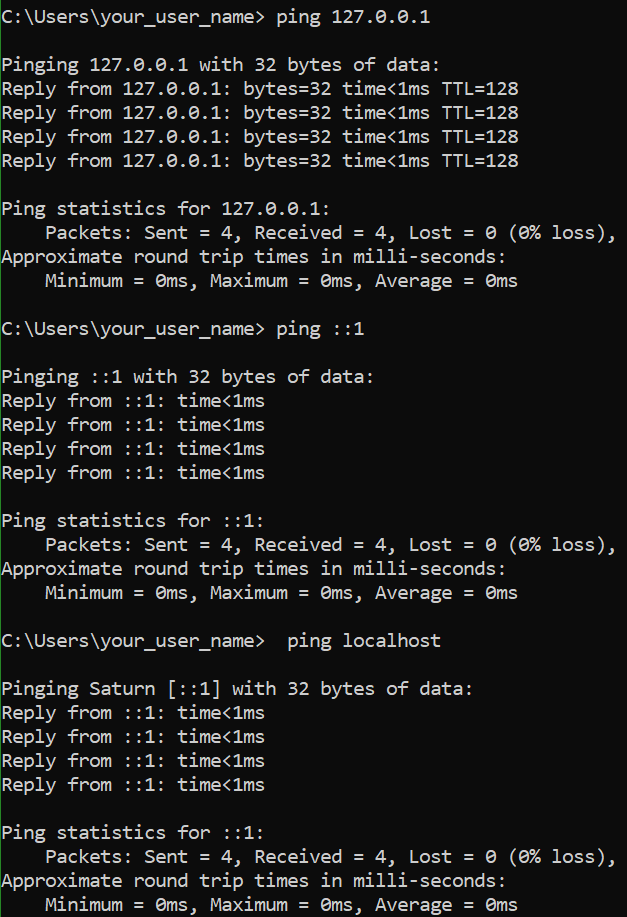This screenshot has height=917, width=627.
Task: Click the 'ping ::1' command text
Action: 320,329
